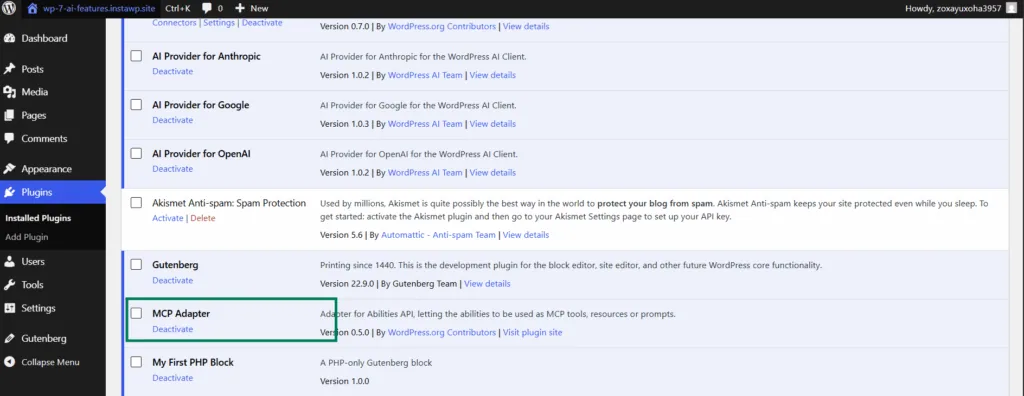
Task: Deactivate the MCP Adapter plugin
Action: click(x=172, y=329)
